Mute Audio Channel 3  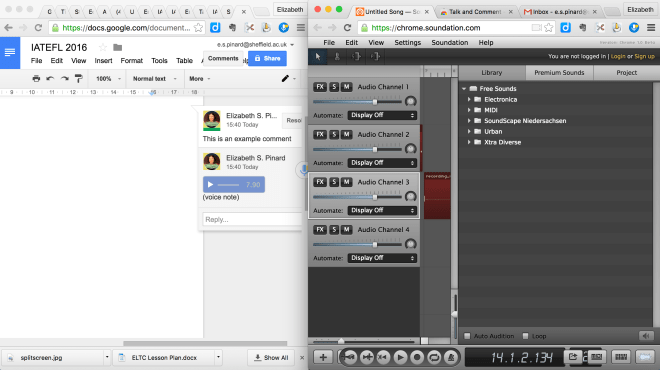346,182
